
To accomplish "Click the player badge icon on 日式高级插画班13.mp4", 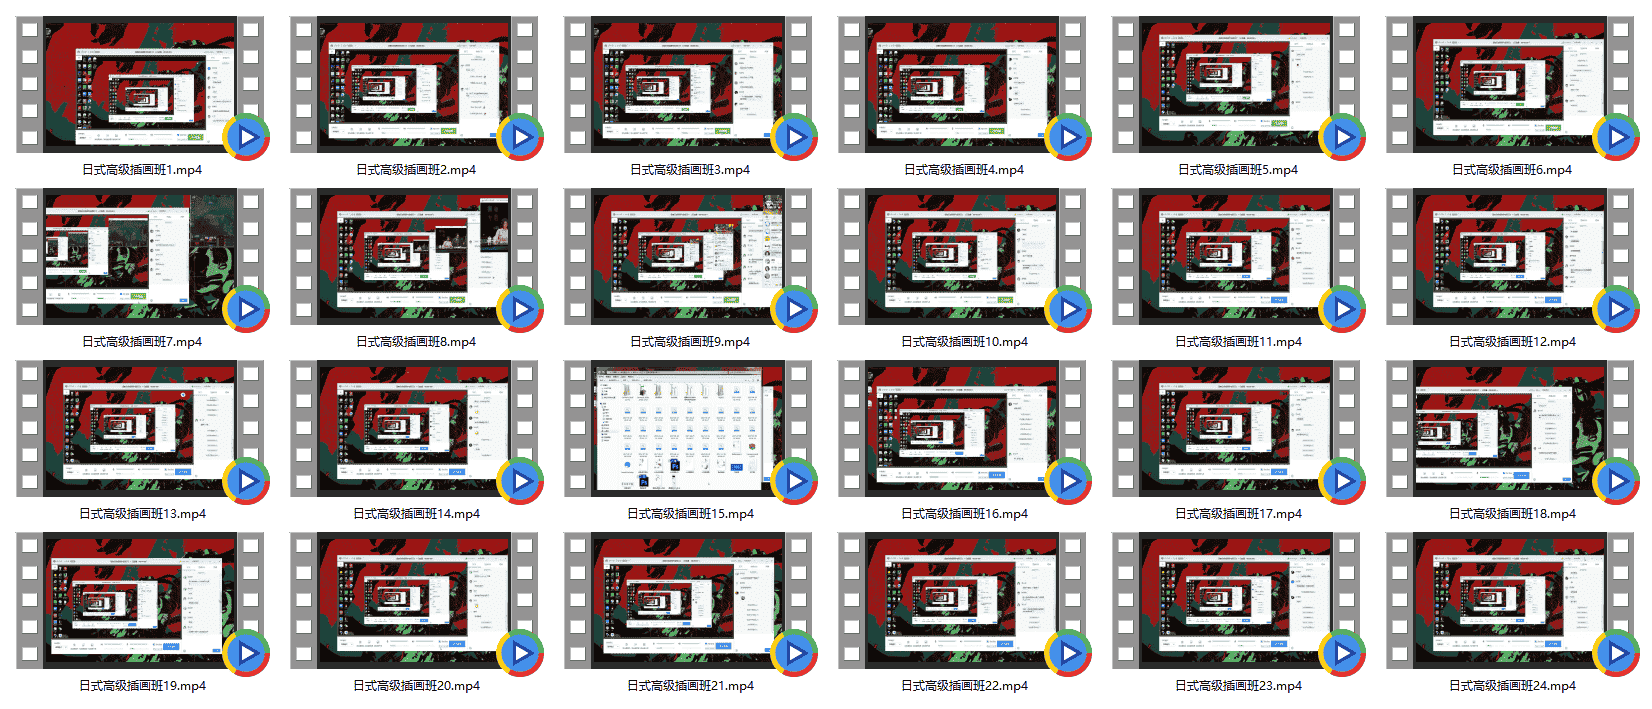I will (246, 481).
